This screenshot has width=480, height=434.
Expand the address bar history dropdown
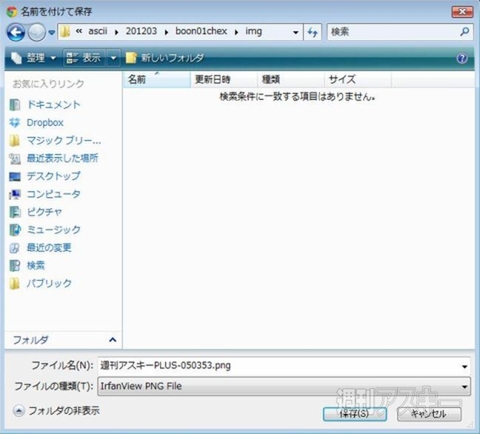[x=295, y=32]
